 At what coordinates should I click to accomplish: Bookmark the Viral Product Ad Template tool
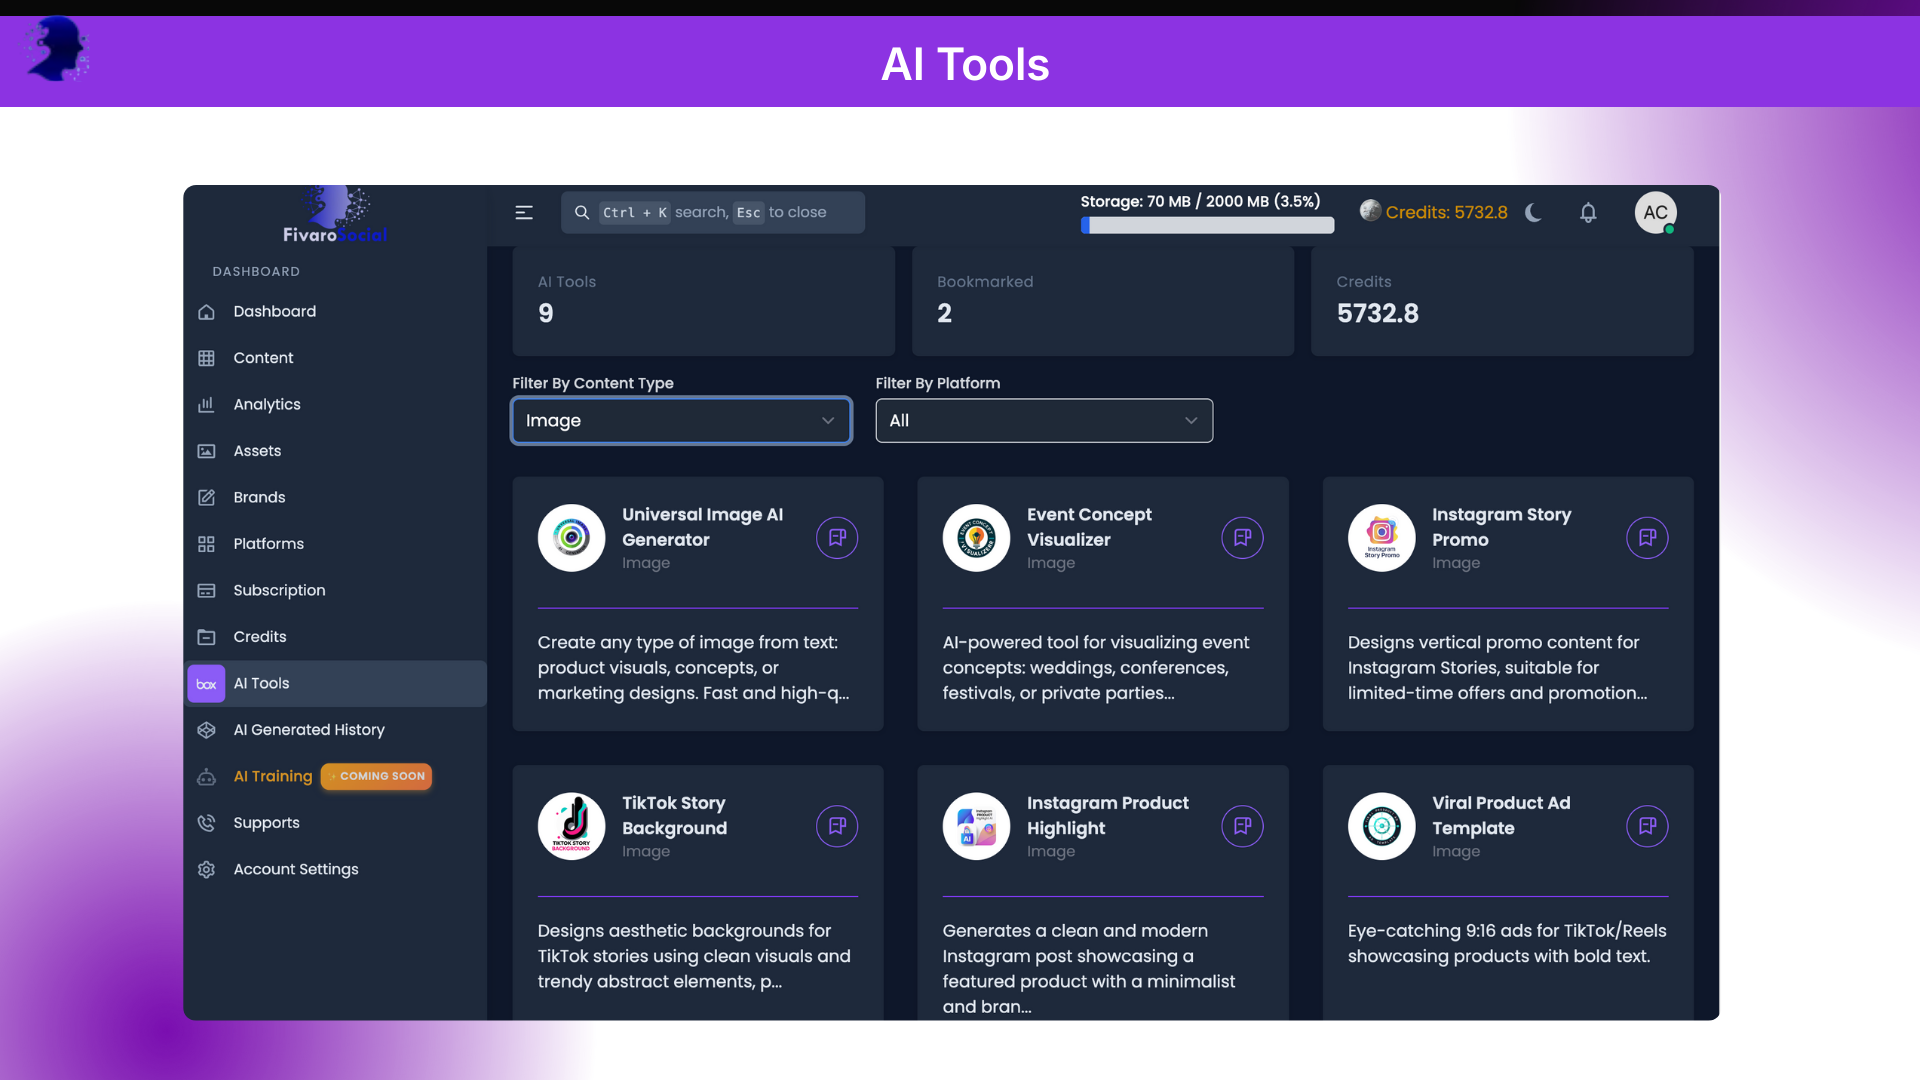click(1647, 826)
